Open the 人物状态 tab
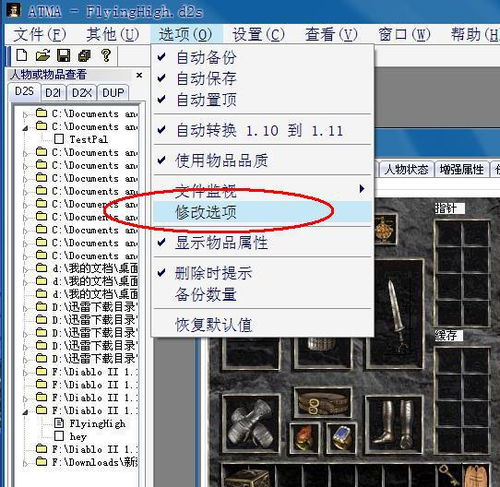Image resolution: width=500 pixels, height=487 pixels. point(406,170)
